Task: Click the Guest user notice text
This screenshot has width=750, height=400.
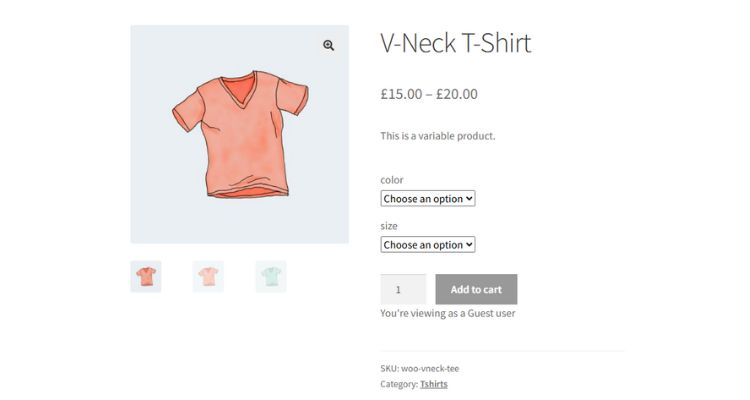Action: [447, 313]
